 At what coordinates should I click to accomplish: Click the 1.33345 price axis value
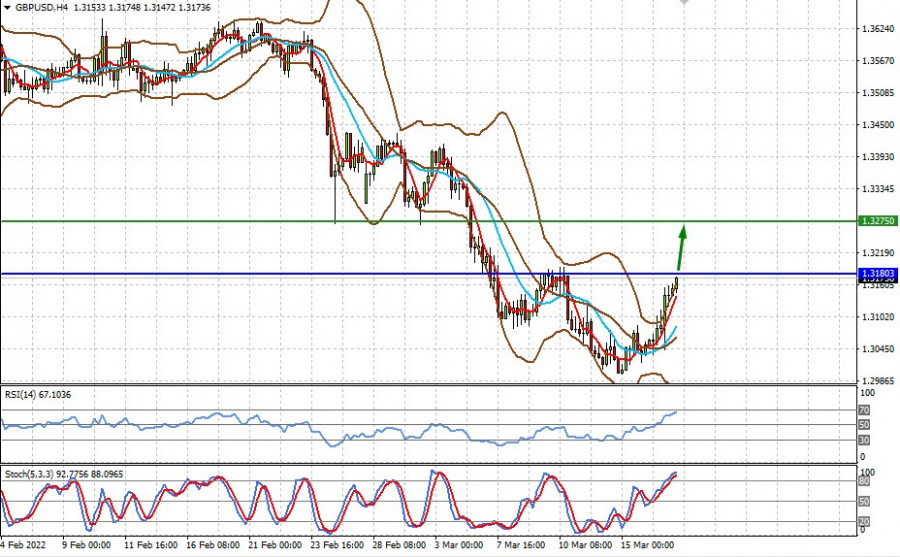click(878, 189)
